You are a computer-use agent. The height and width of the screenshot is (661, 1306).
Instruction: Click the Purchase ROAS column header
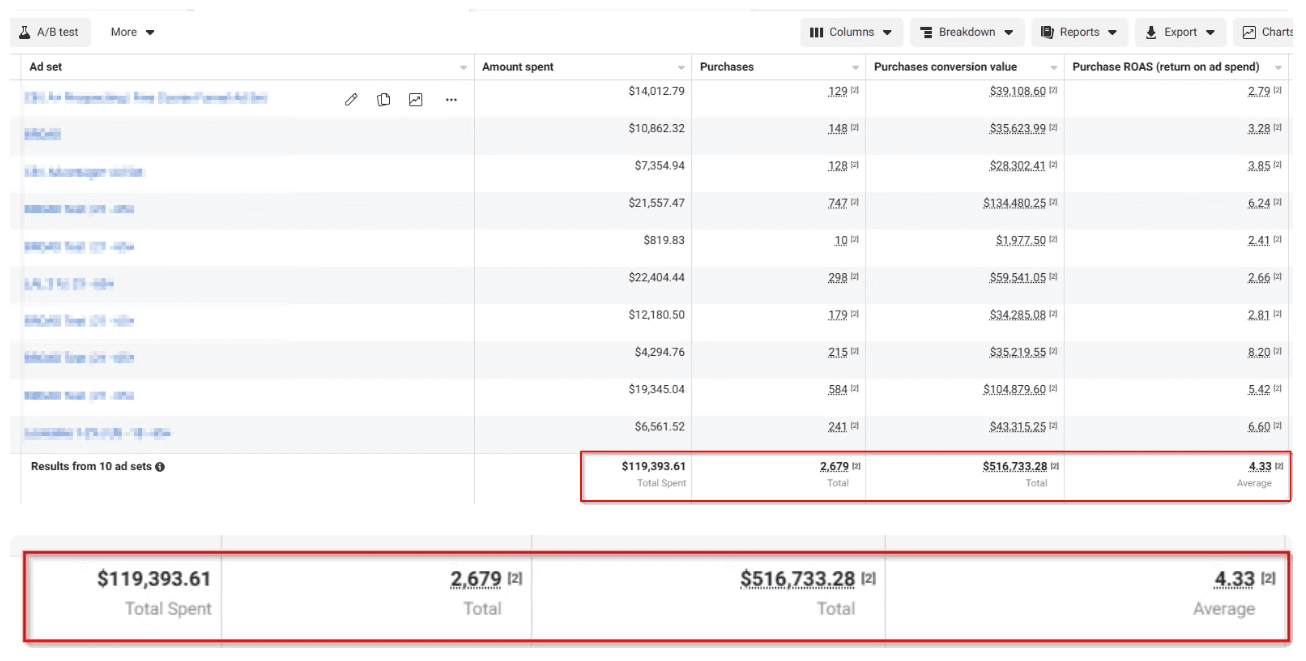(x=1166, y=67)
